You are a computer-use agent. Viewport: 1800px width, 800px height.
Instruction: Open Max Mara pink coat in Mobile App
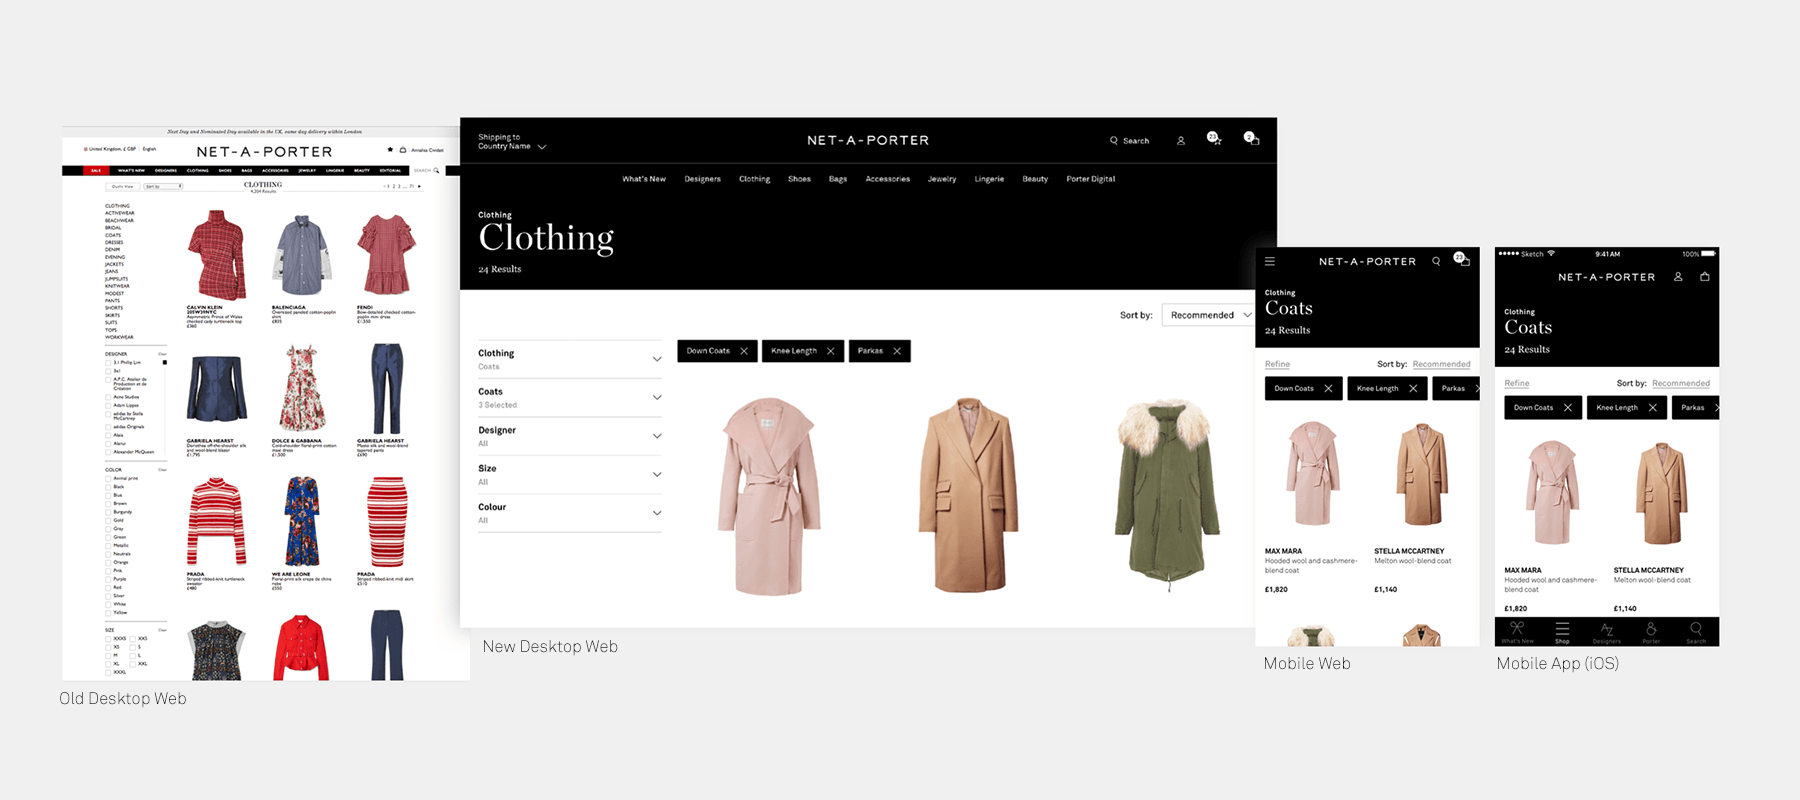point(1552,493)
